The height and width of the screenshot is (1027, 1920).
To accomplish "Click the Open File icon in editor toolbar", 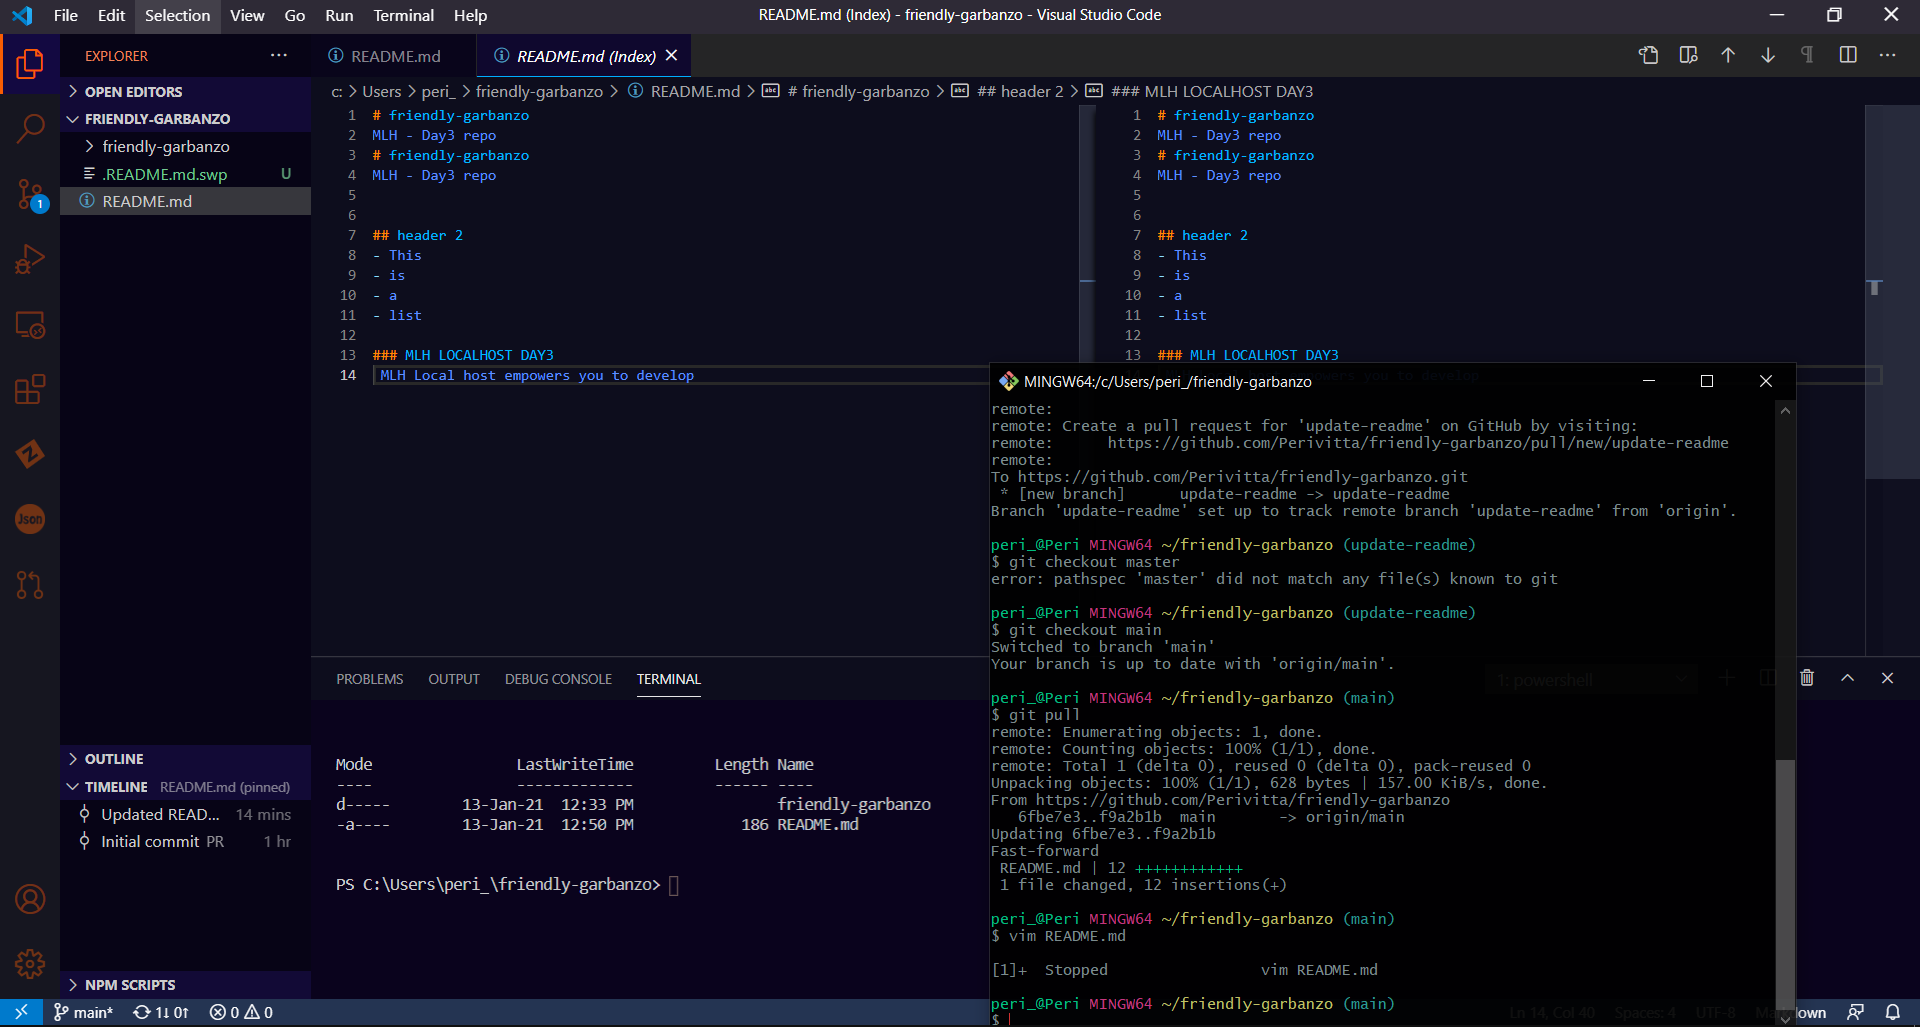I will point(1648,56).
